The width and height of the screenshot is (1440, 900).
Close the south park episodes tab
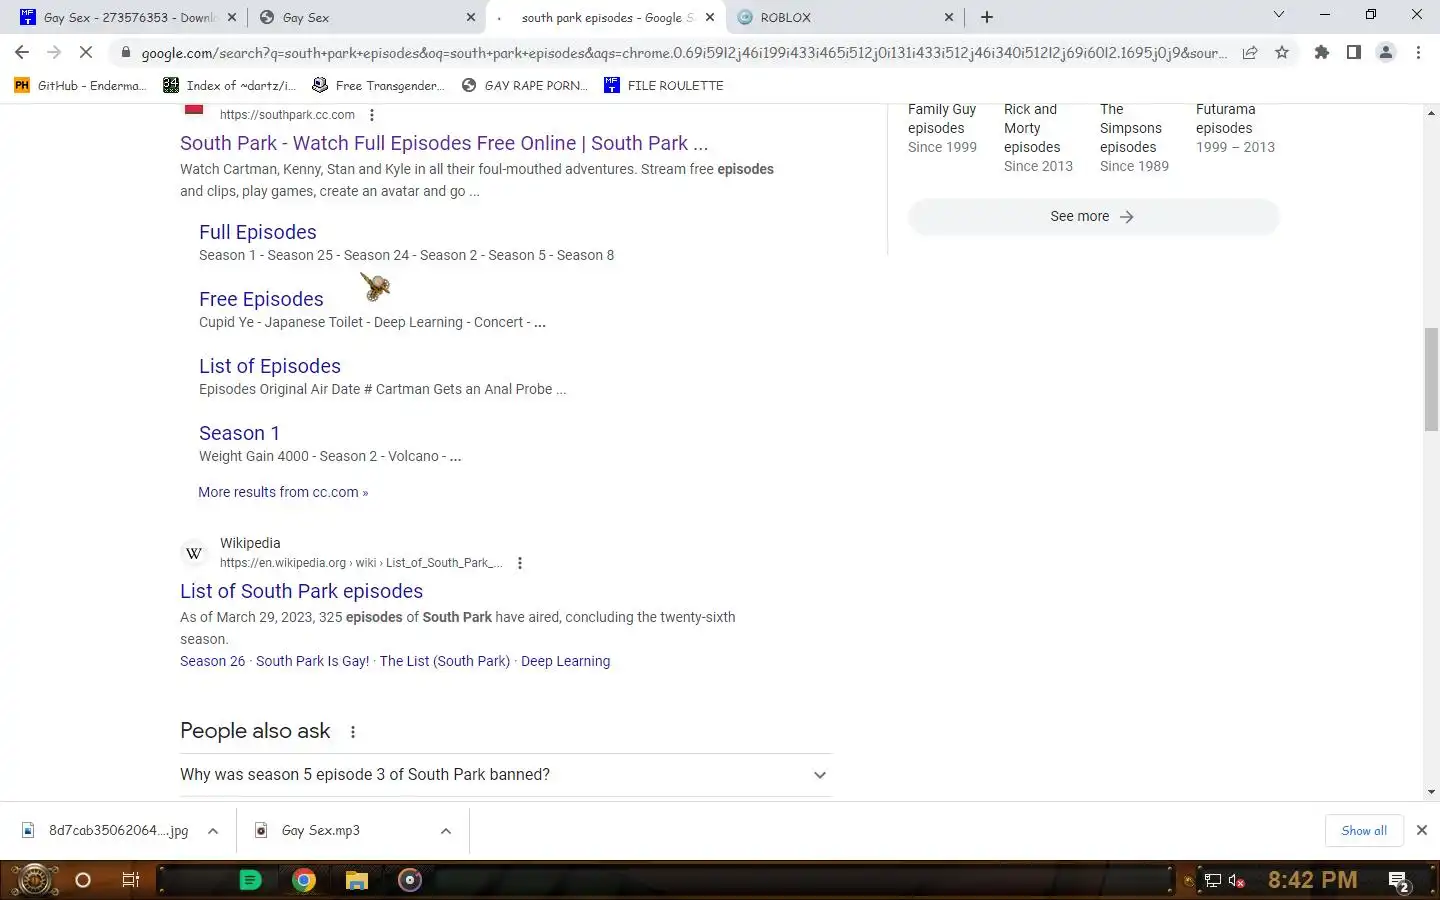(x=710, y=17)
